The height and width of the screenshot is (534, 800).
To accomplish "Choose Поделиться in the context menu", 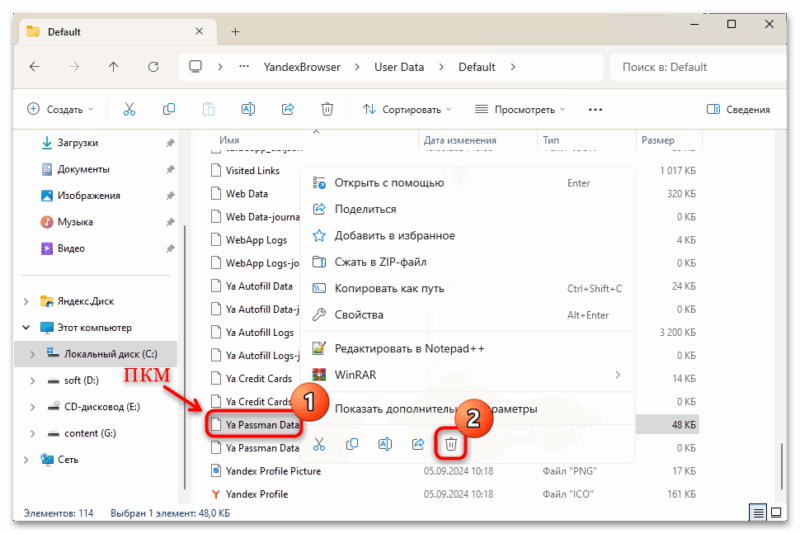I will (467, 209).
